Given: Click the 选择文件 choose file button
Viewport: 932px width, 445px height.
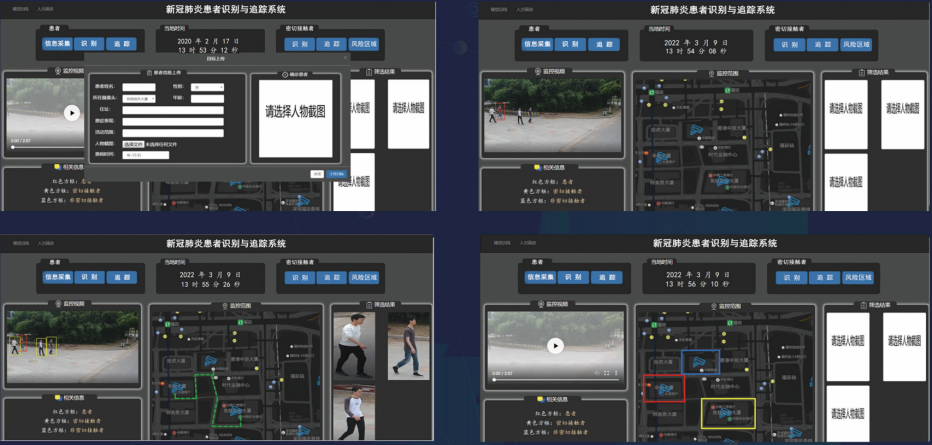Looking at the screenshot, I should (x=134, y=144).
